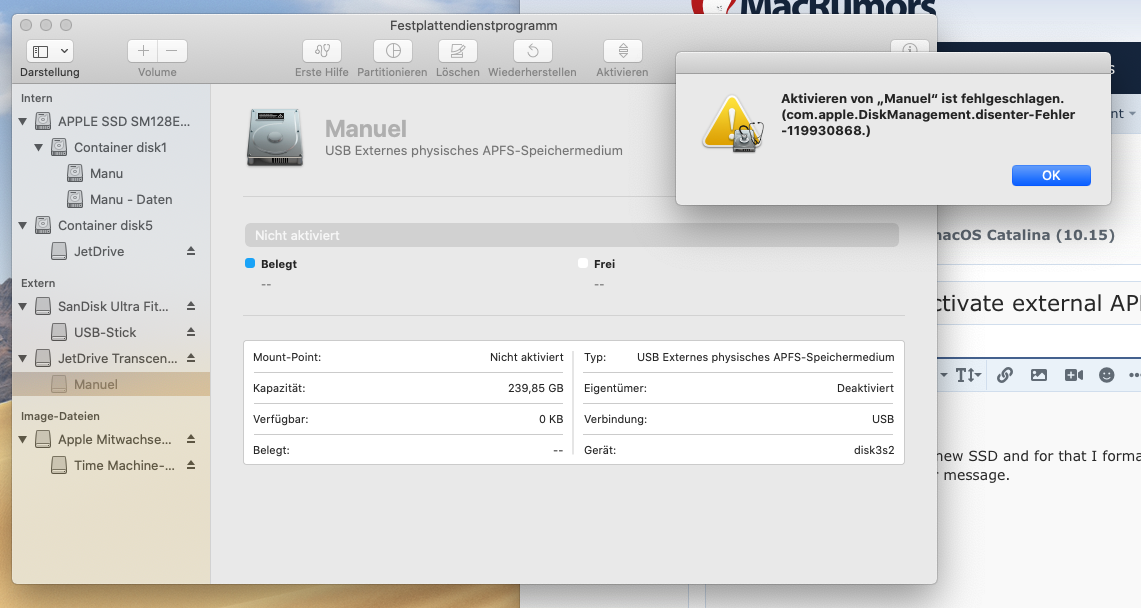Screen dimensions: 1141x608
Task: Click the Wiederherstellen restore icon
Action: pos(533,51)
